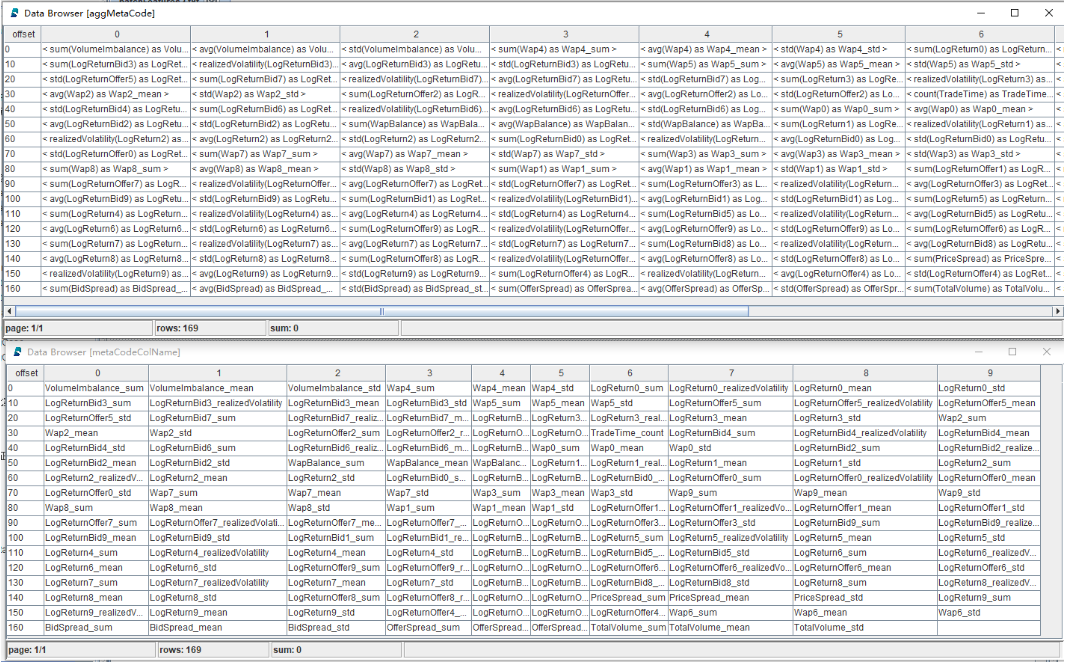Select column header 3 in aggMetaCode table

point(564,34)
